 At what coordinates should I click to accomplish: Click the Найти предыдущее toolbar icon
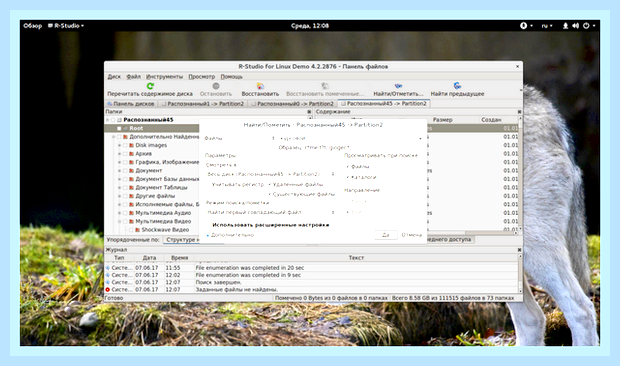click(x=457, y=86)
